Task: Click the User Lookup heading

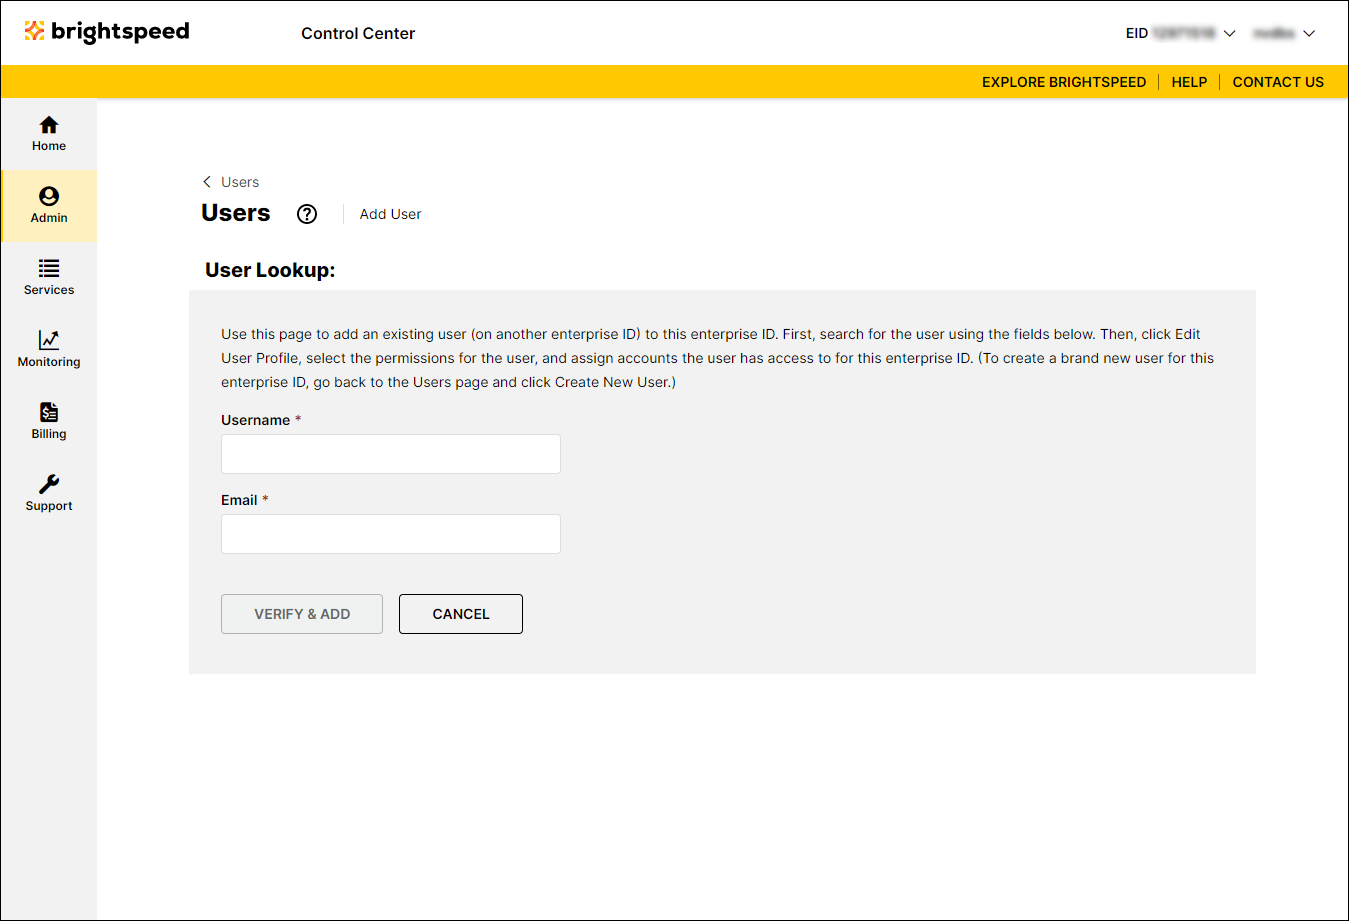Action: click(270, 270)
